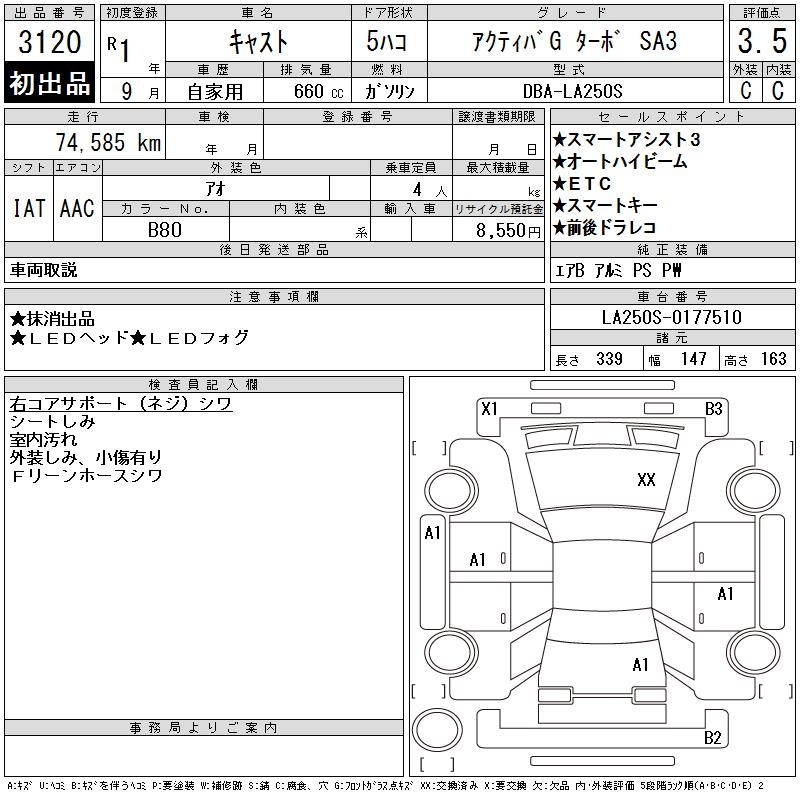Select the air conditioner value AAC
The image size is (800, 800).
point(77,208)
